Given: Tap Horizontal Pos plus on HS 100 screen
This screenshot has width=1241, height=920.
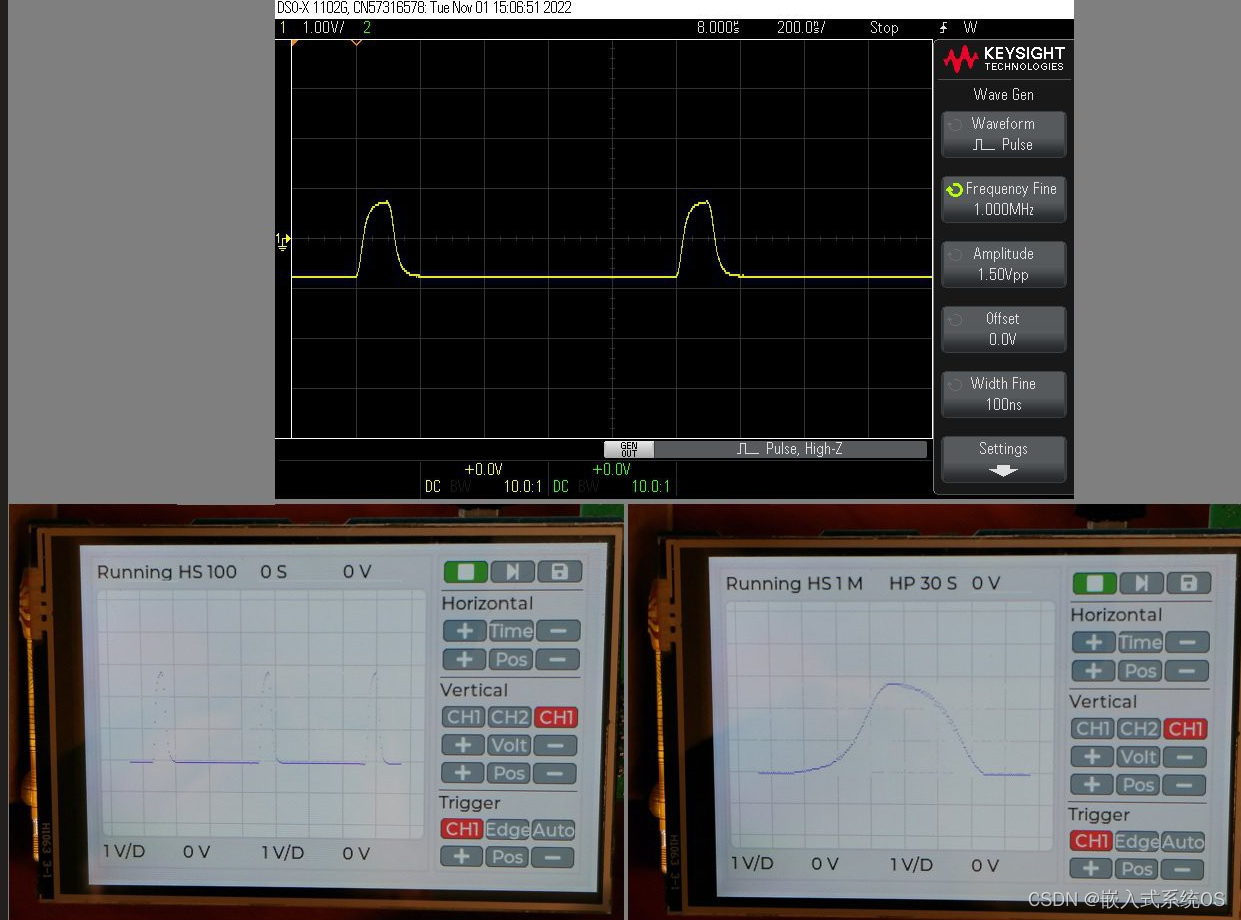Looking at the screenshot, I should click(464, 660).
